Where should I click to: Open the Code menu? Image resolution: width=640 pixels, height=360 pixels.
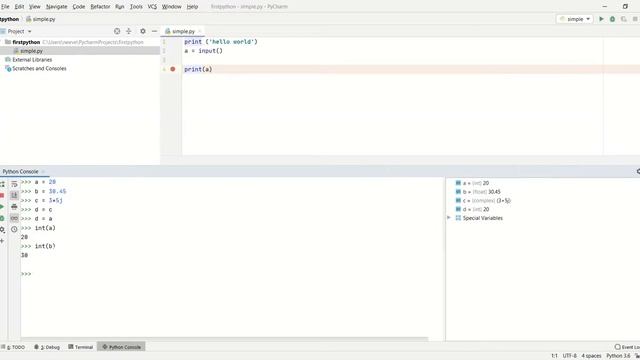pyautogui.click(x=79, y=7)
